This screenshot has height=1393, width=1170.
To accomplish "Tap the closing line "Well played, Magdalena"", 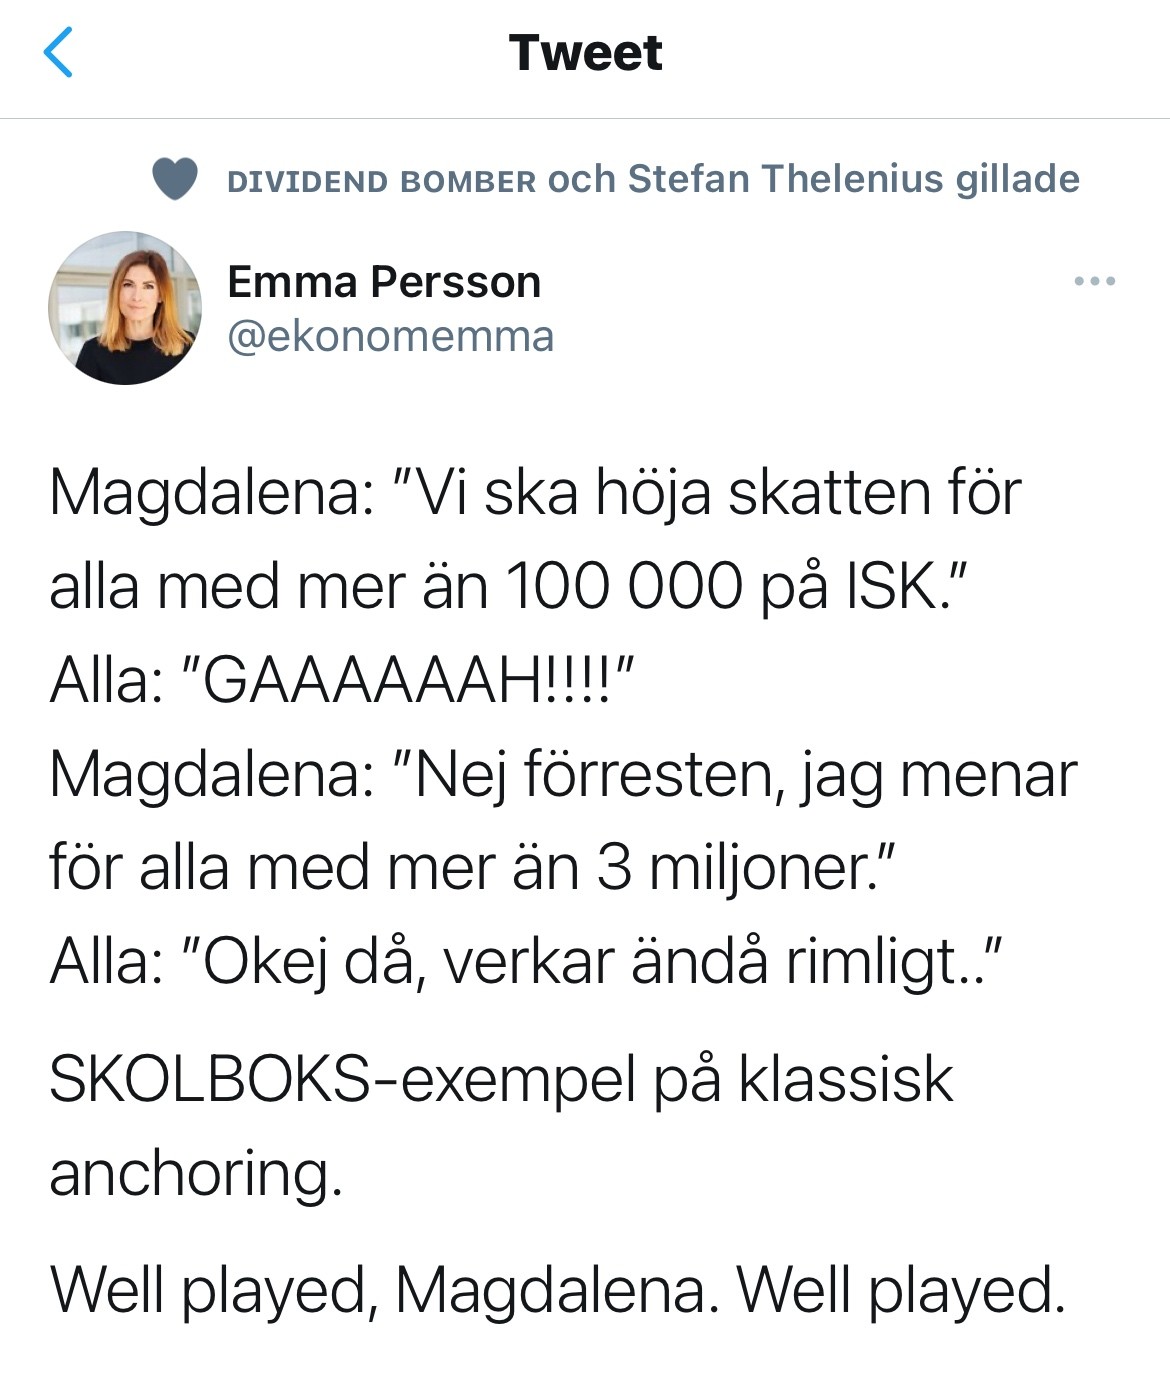I will 557,1291.
